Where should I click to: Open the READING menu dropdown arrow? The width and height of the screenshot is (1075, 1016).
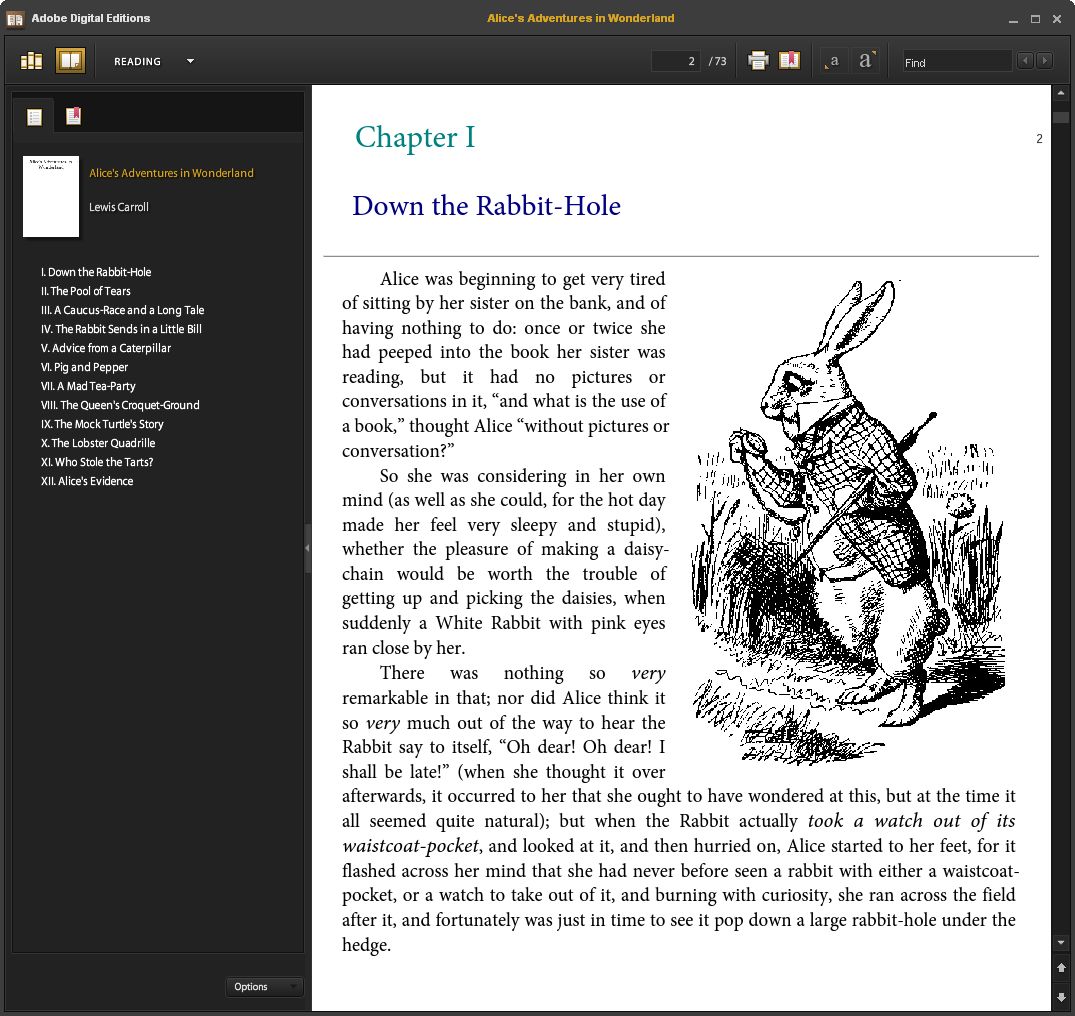[191, 61]
